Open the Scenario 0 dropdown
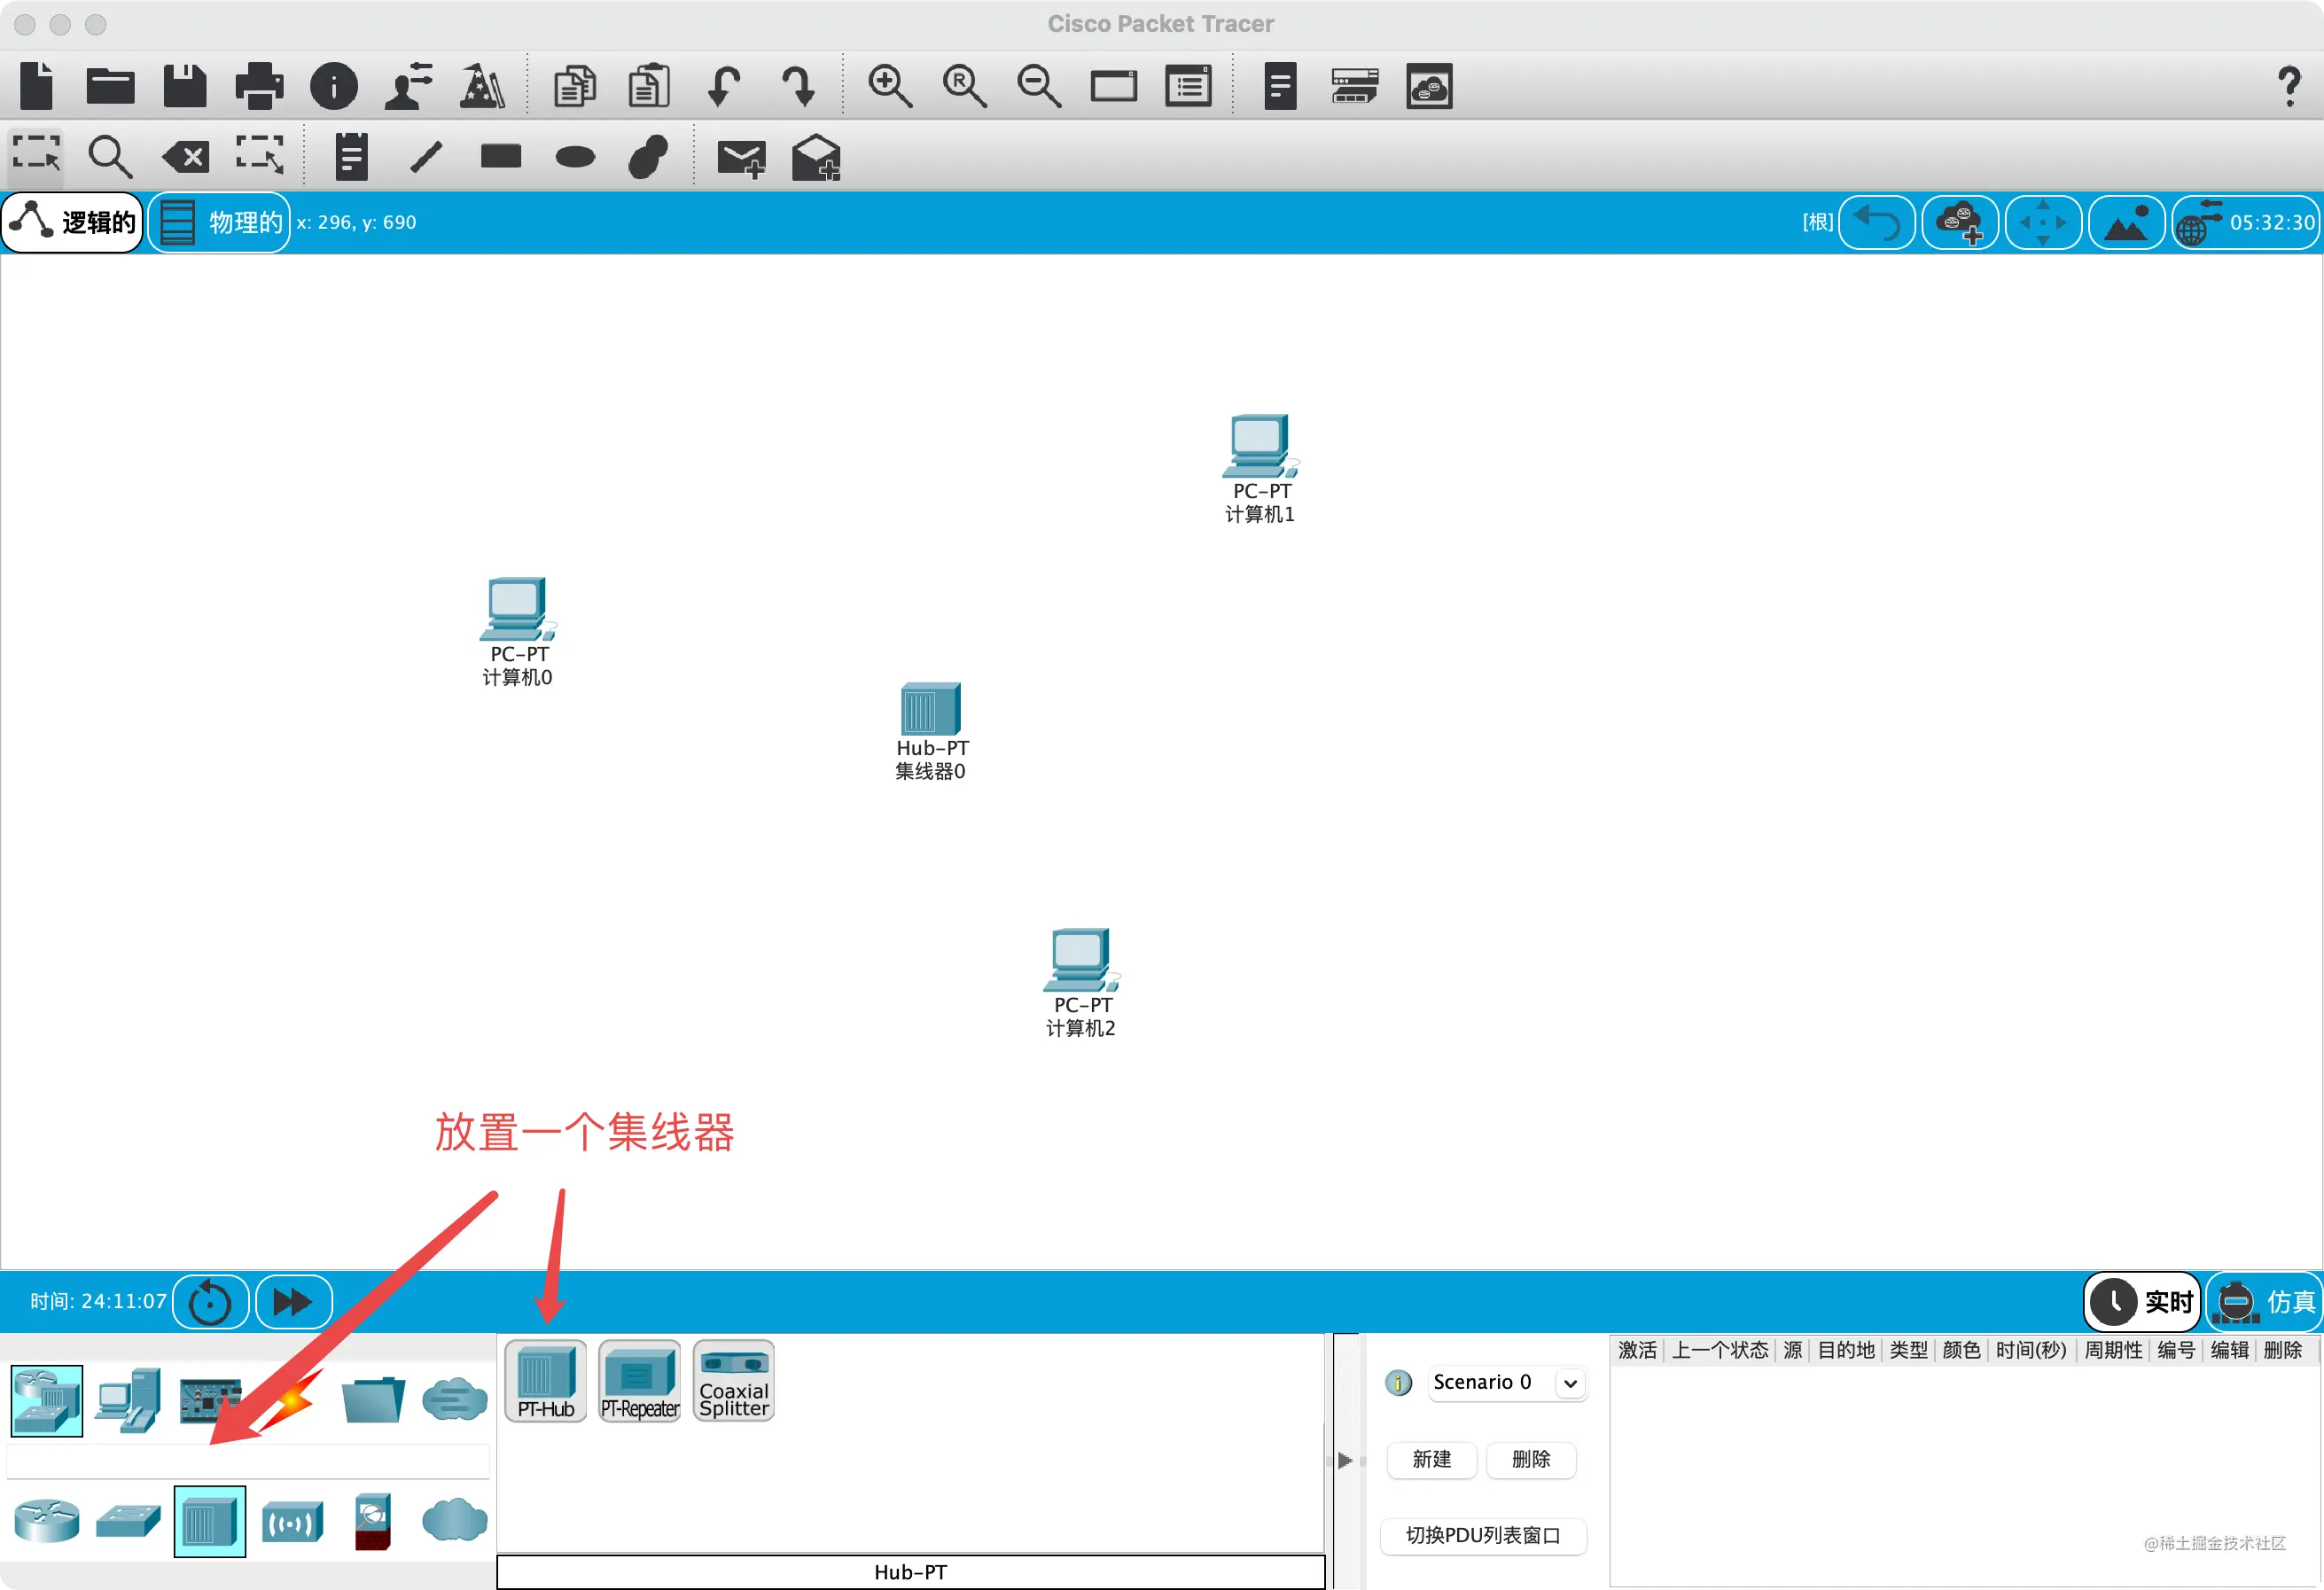The image size is (2324, 1590). pyautogui.click(x=1507, y=1382)
